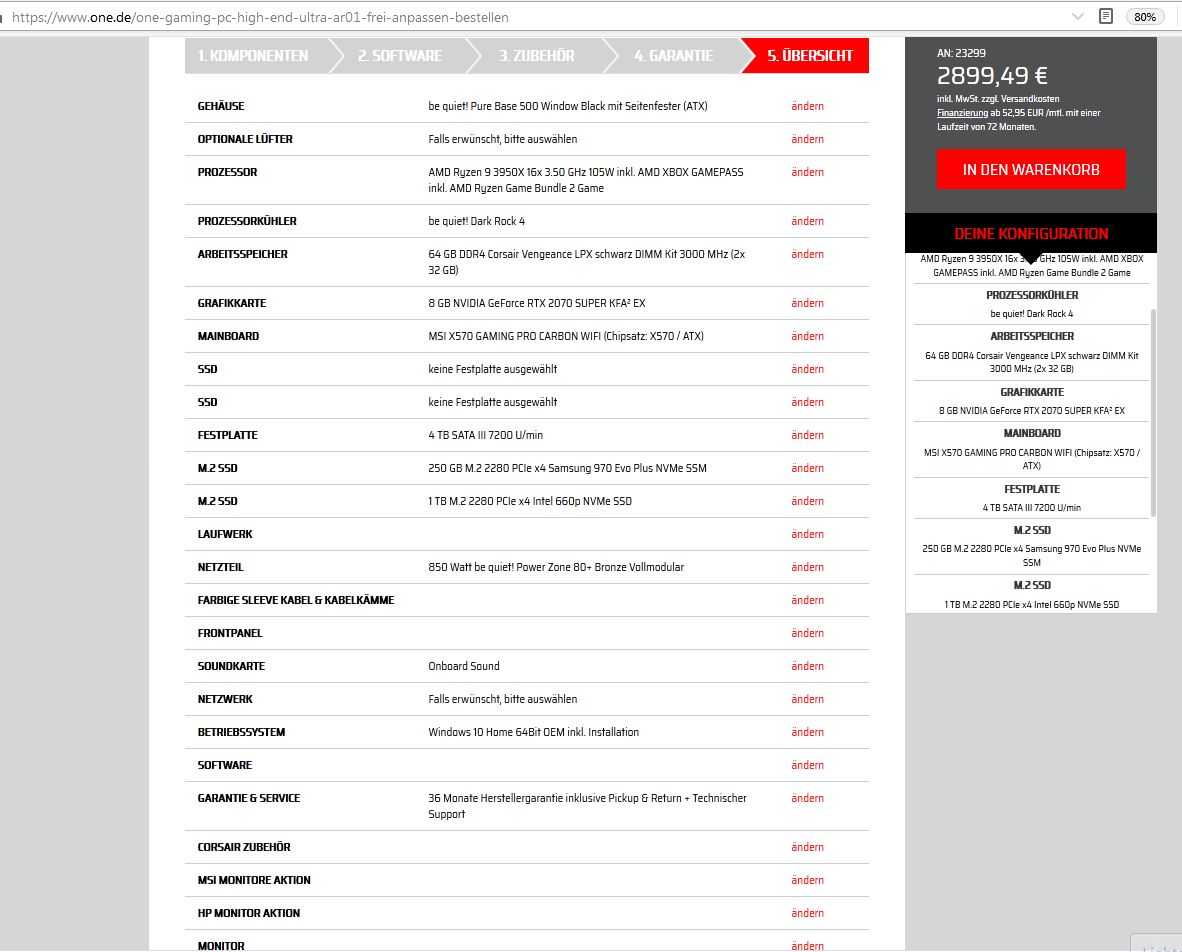1182x952 pixels.
Task: Go to step 1. Komponenten tab
Action: click(253, 56)
